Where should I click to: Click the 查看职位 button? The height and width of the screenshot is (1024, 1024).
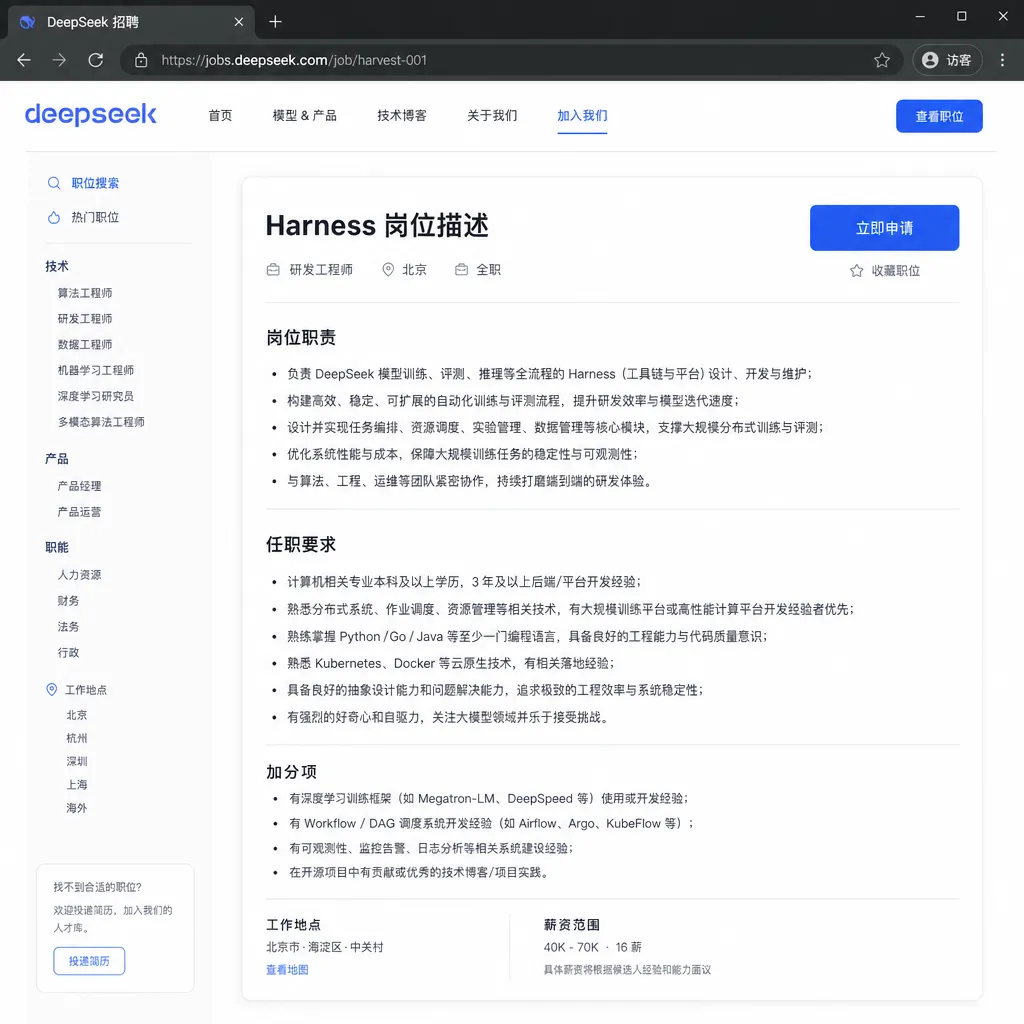pos(938,116)
